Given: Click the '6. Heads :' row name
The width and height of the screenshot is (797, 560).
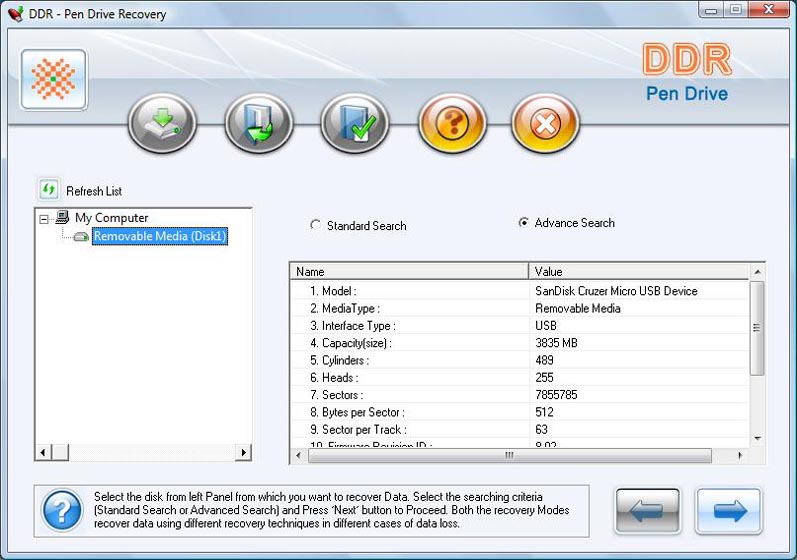Looking at the screenshot, I should click(334, 378).
